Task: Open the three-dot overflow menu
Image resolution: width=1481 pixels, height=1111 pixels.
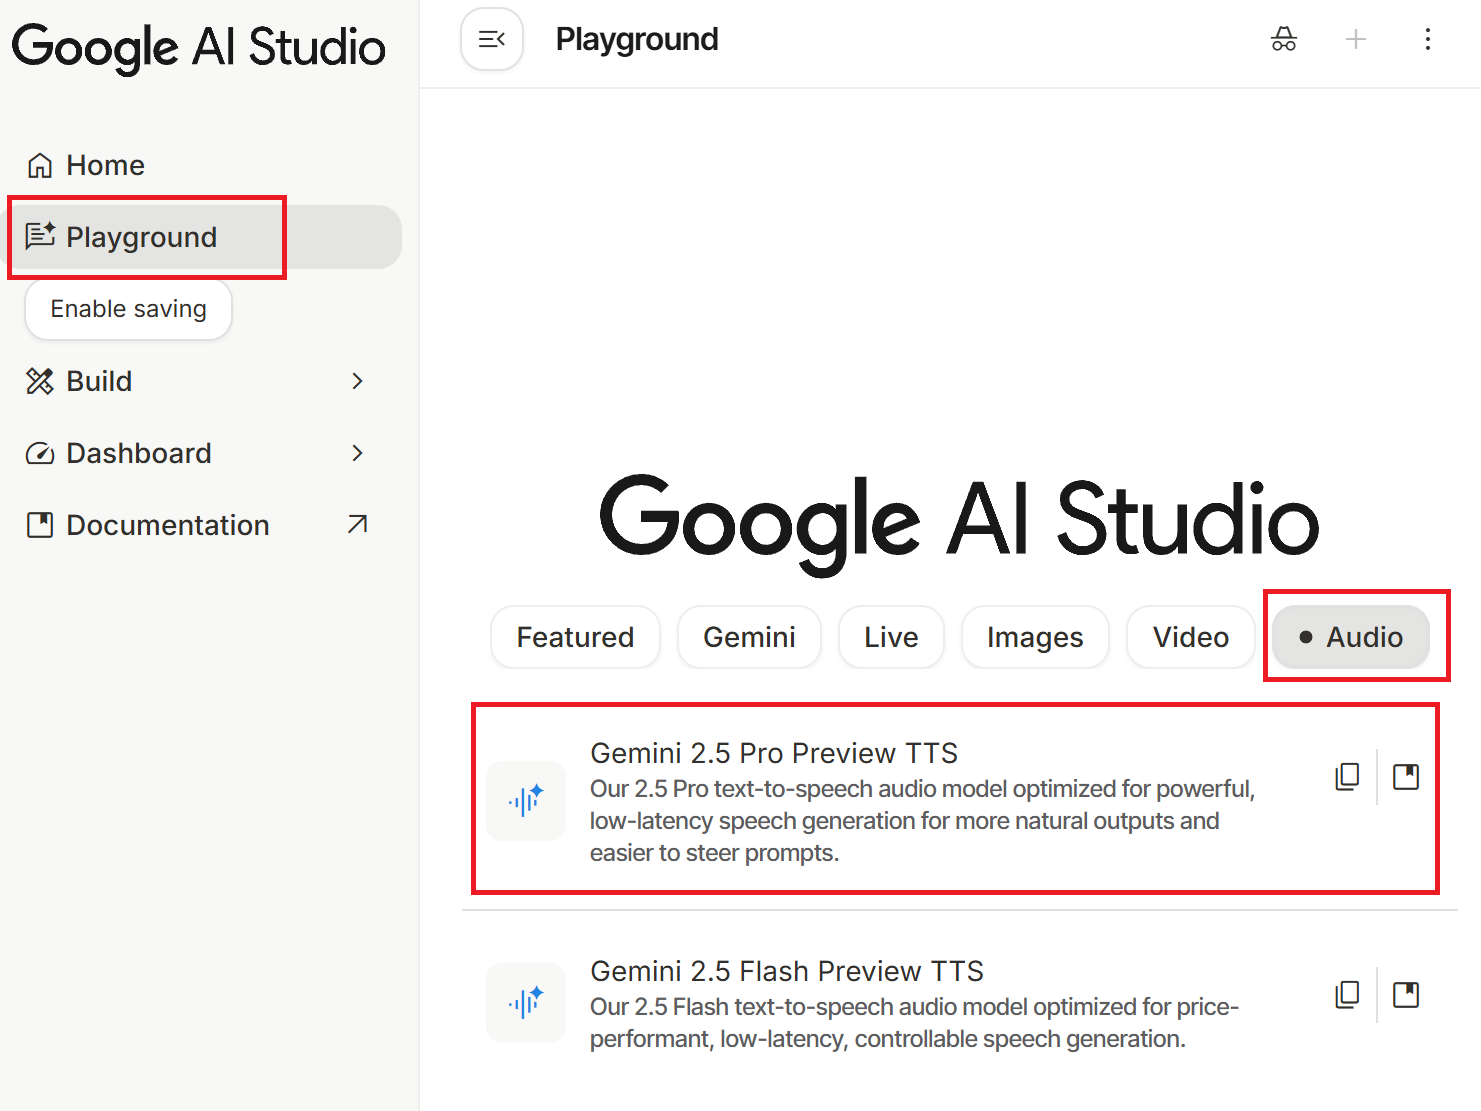Action: point(1428,39)
